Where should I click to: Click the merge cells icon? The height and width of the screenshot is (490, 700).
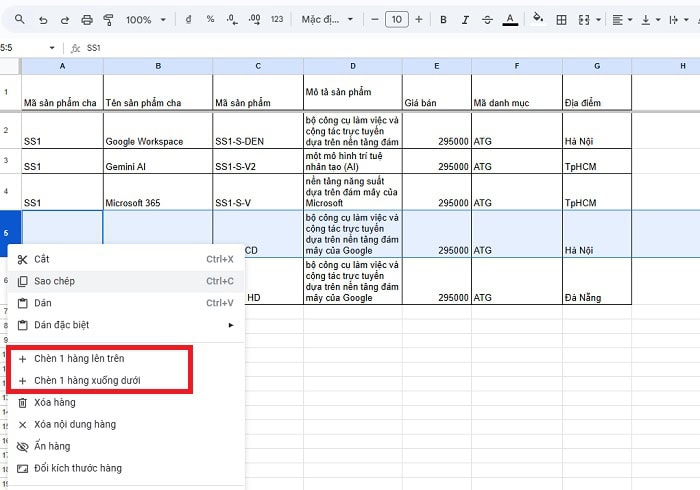click(x=584, y=20)
